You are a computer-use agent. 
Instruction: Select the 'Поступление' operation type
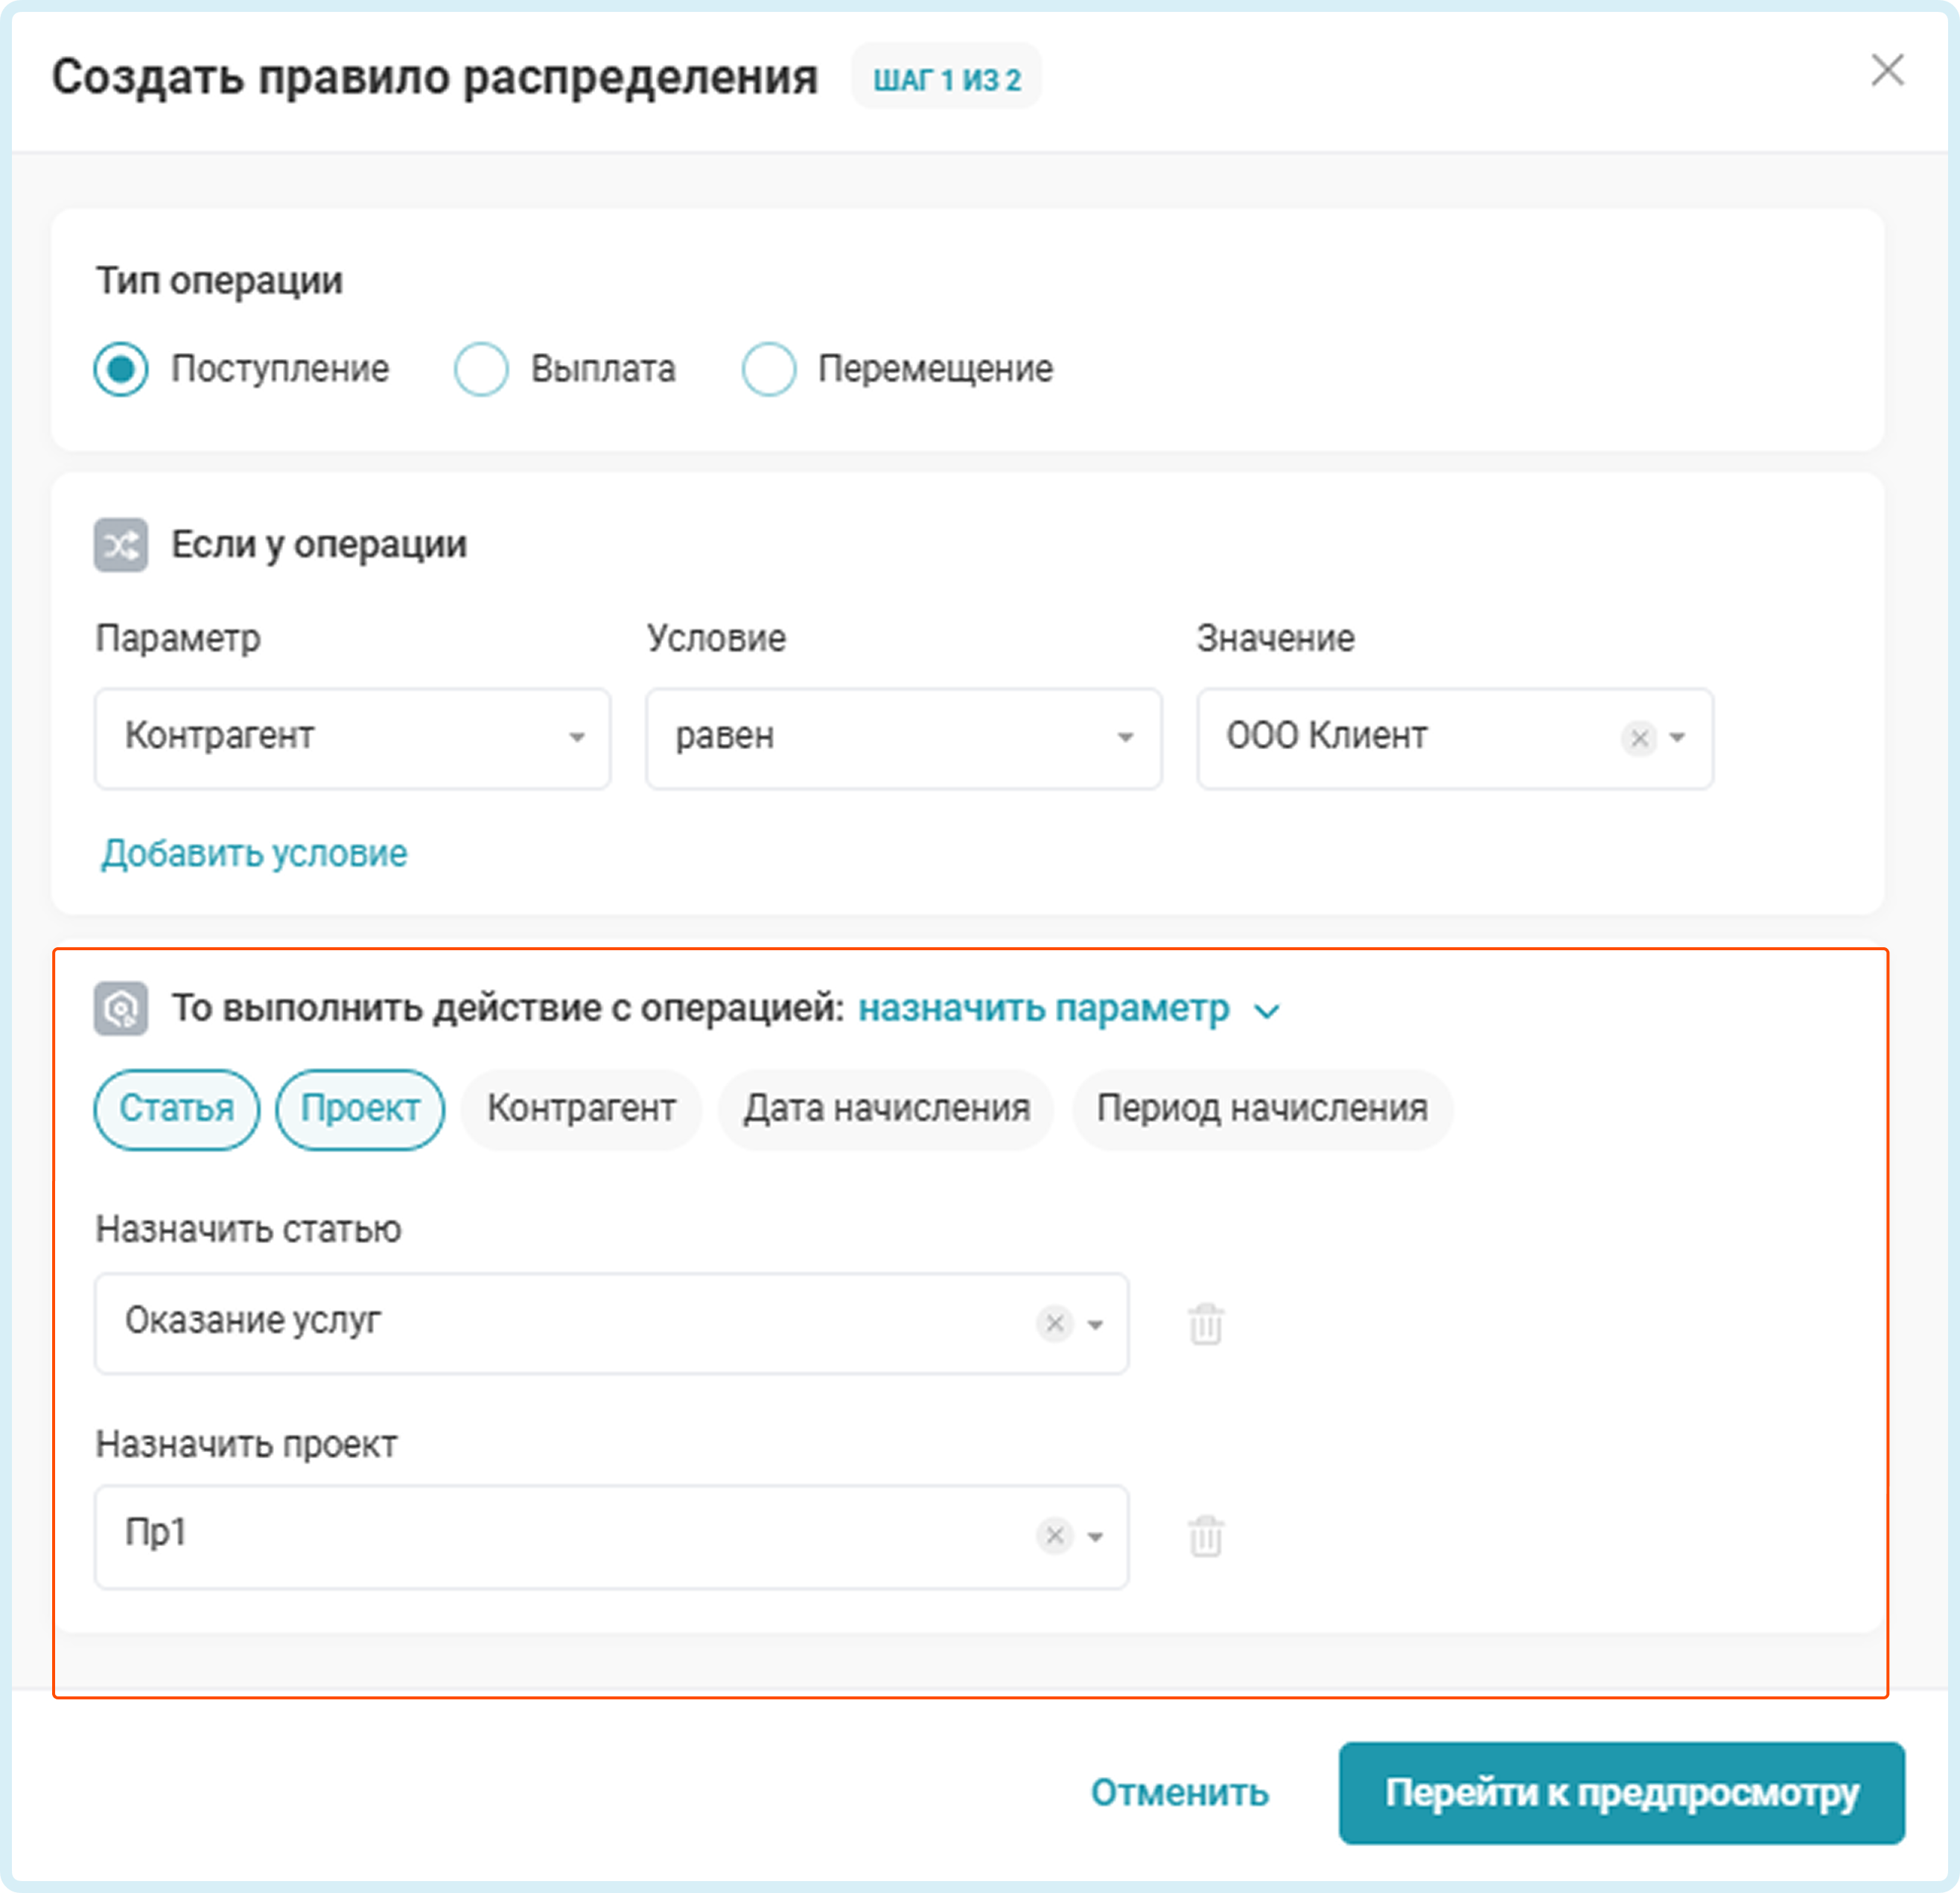122,369
